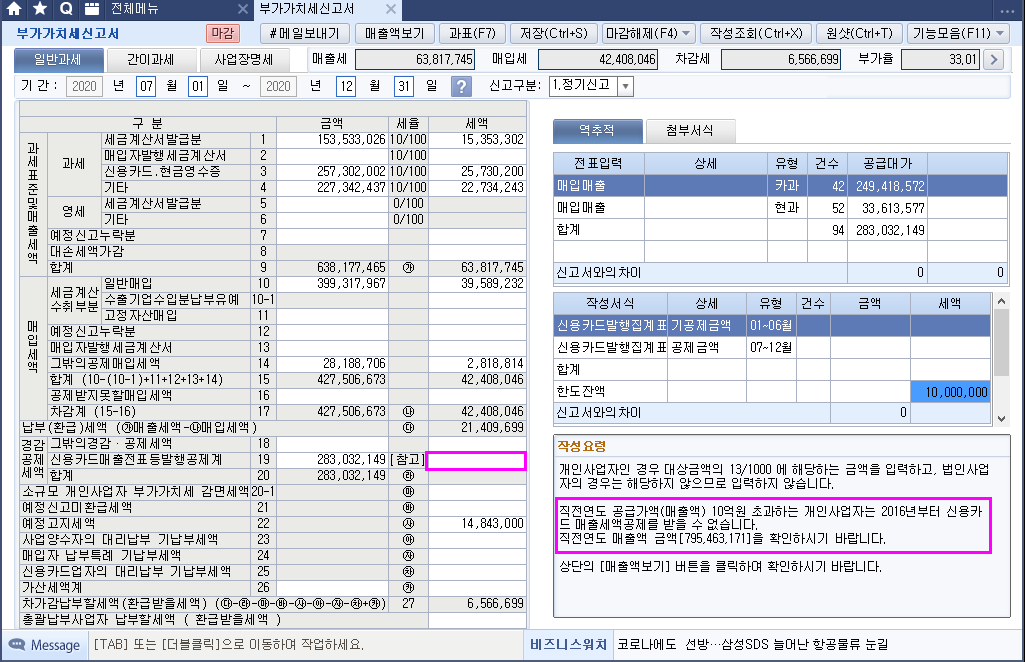Open the top-right more options dots
Image resolution: width=1025 pixels, height=662 pixels.
[x=1007, y=10]
